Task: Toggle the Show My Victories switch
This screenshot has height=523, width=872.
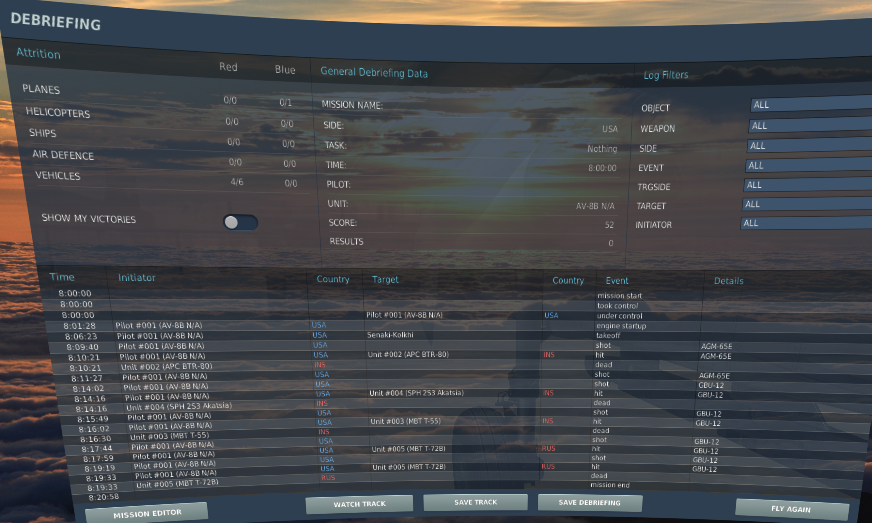Action: [x=240, y=223]
